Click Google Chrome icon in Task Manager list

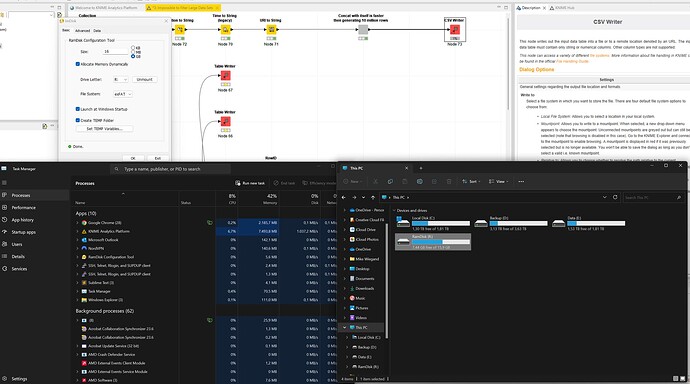pyautogui.click(x=84, y=223)
